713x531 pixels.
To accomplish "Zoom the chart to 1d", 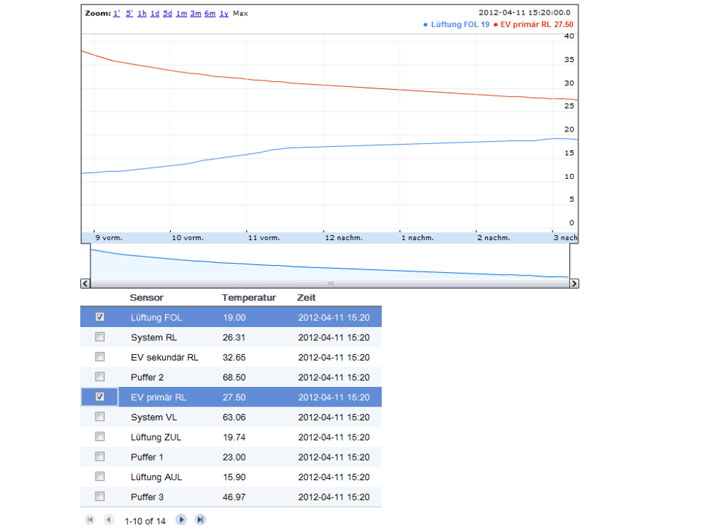I will click(155, 14).
